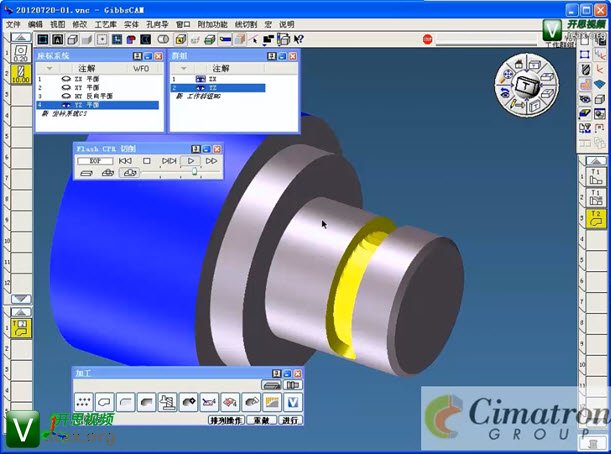Select tool tile 2 labeled 10.00
The width and height of the screenshot is (611, 454).
(21, 74)
